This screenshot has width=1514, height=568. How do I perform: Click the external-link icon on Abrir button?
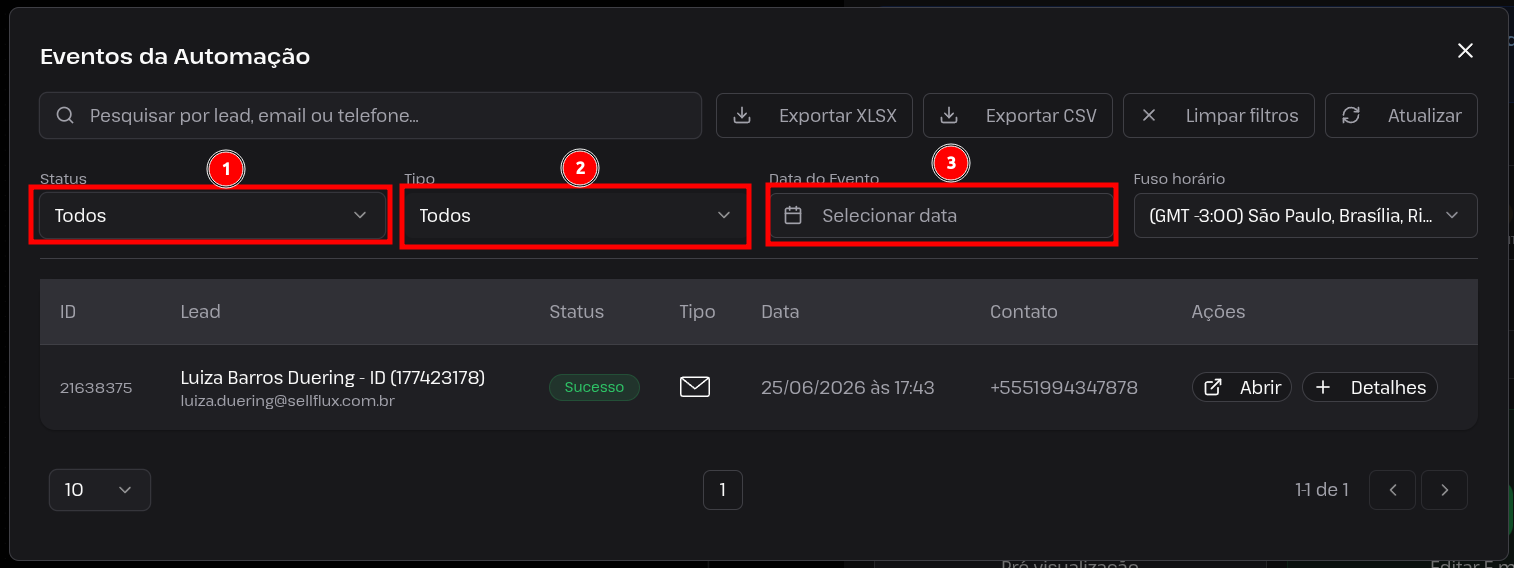pos(1212,387)
